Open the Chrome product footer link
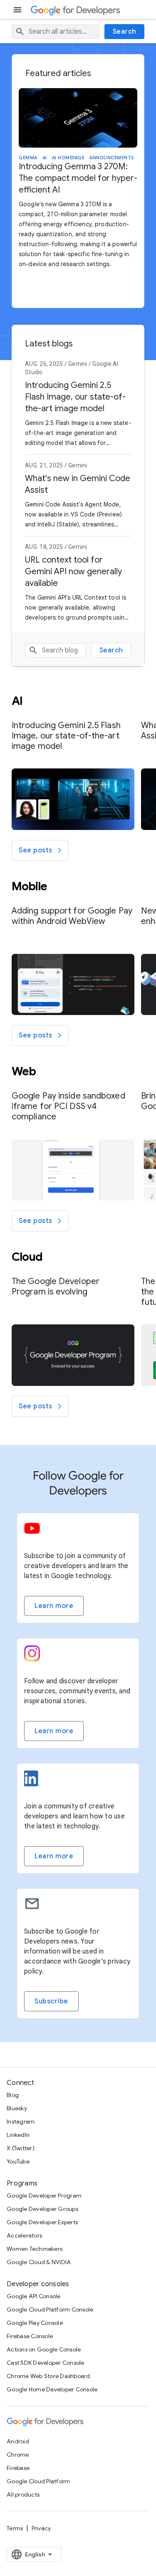 click(18, 2455)
